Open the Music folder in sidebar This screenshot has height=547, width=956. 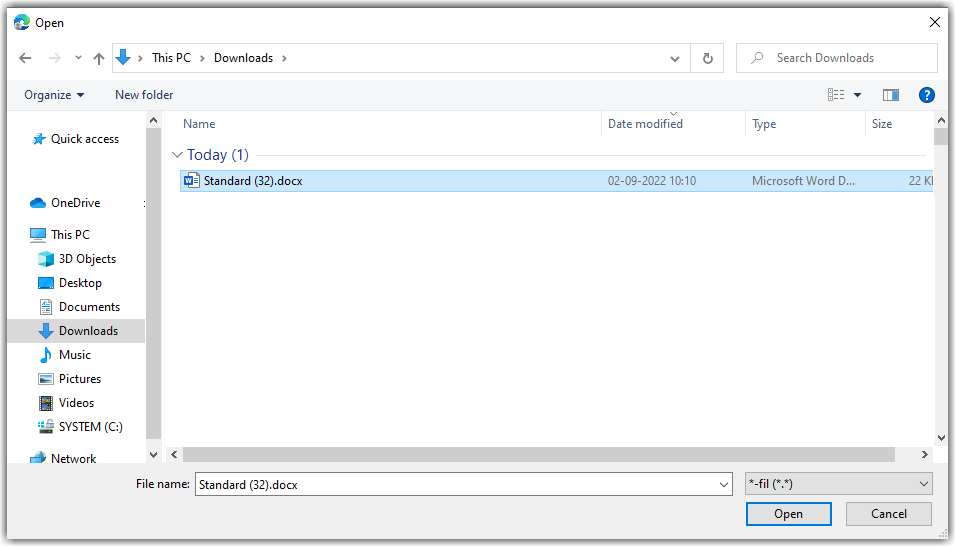[74, 355]
